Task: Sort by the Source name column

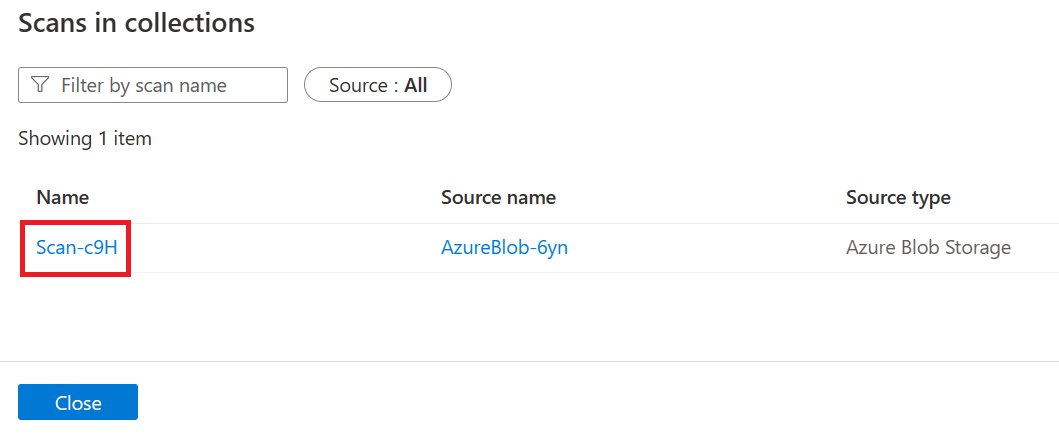Action: click(498, 197)
